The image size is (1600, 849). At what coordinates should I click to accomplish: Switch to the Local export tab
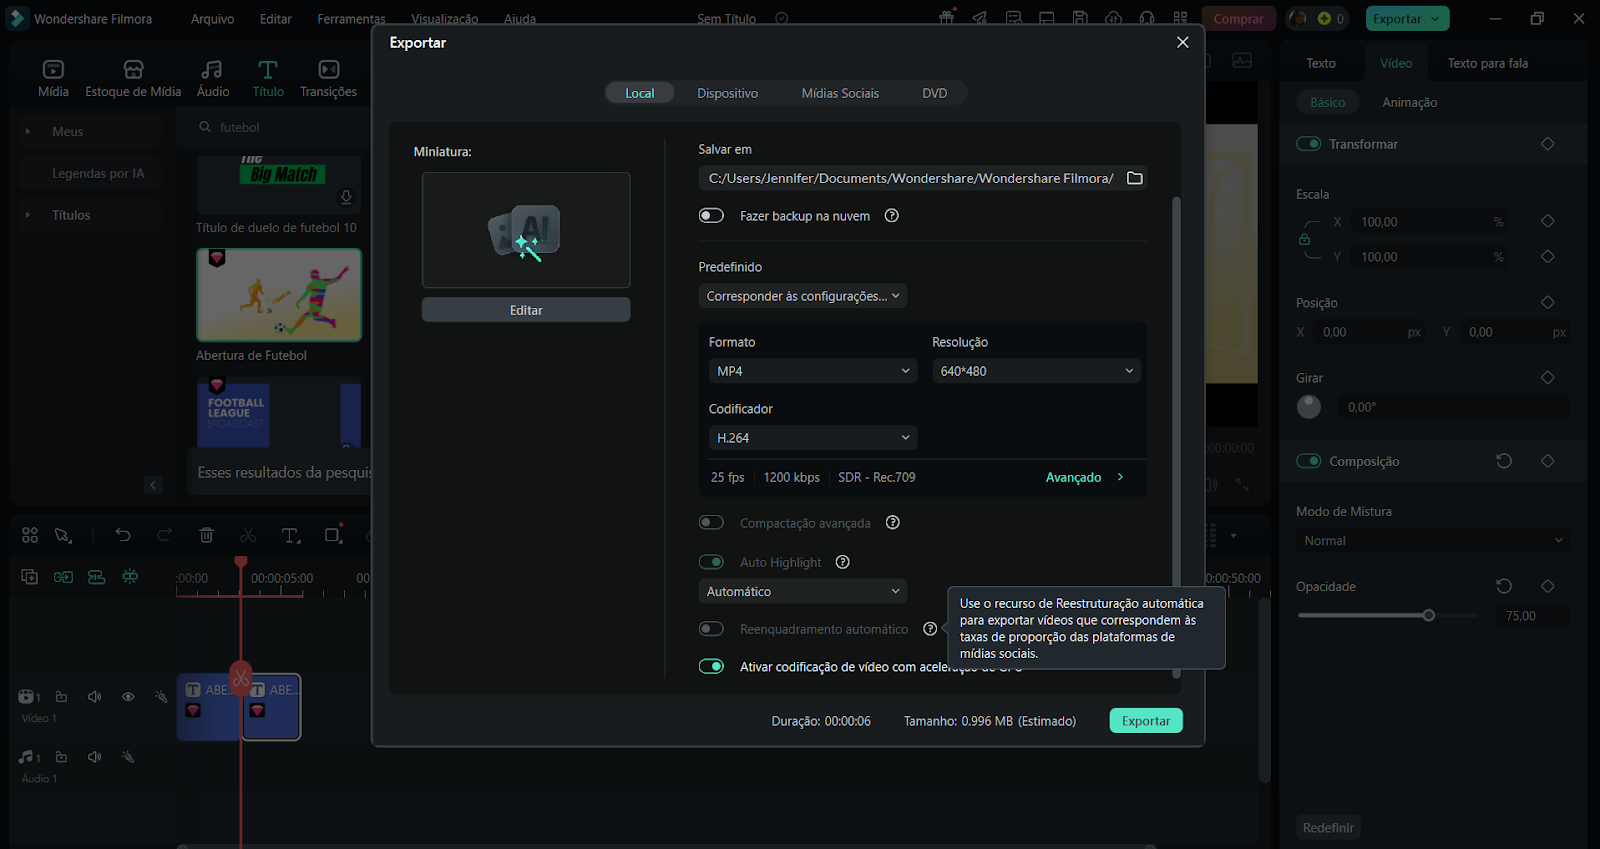[640, 93]
